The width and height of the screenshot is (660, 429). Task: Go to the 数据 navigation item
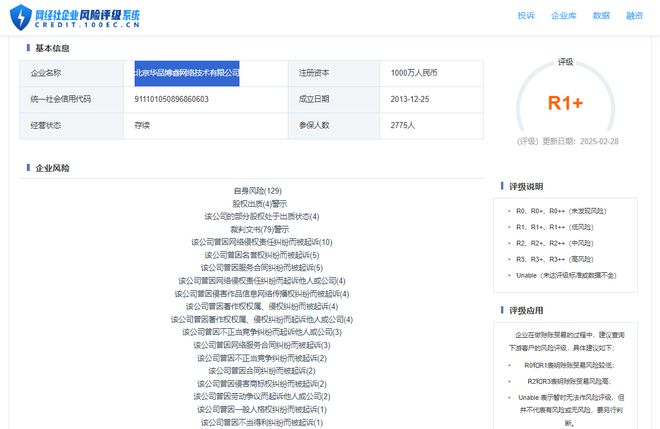pos(601,16)
